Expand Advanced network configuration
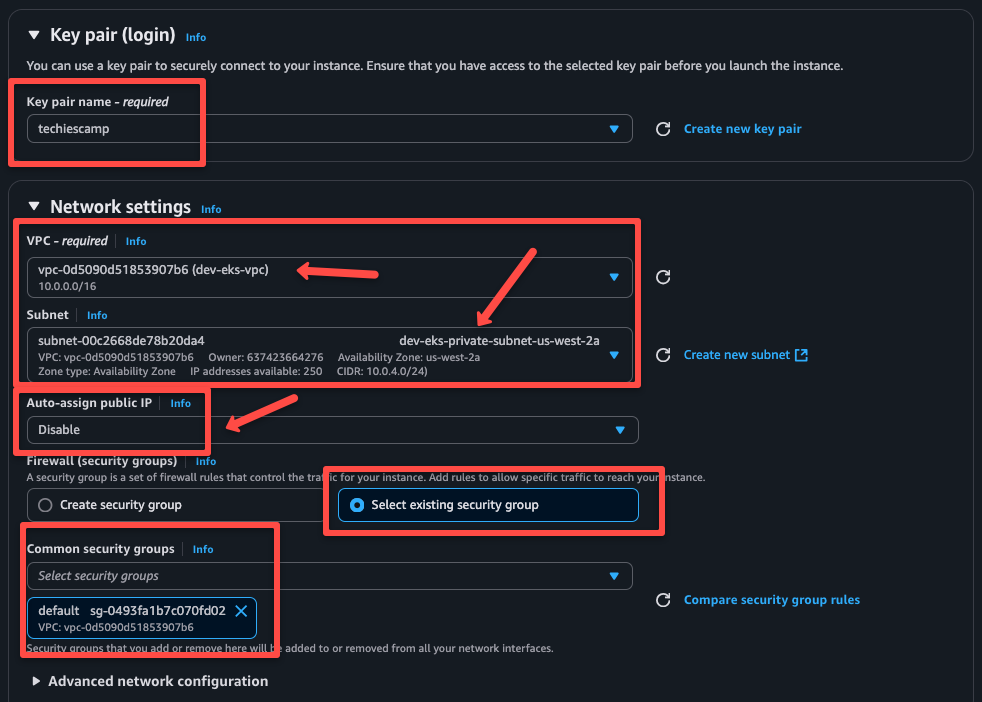The width and height of the screenshot is (982, 702). tap(36, 681)
